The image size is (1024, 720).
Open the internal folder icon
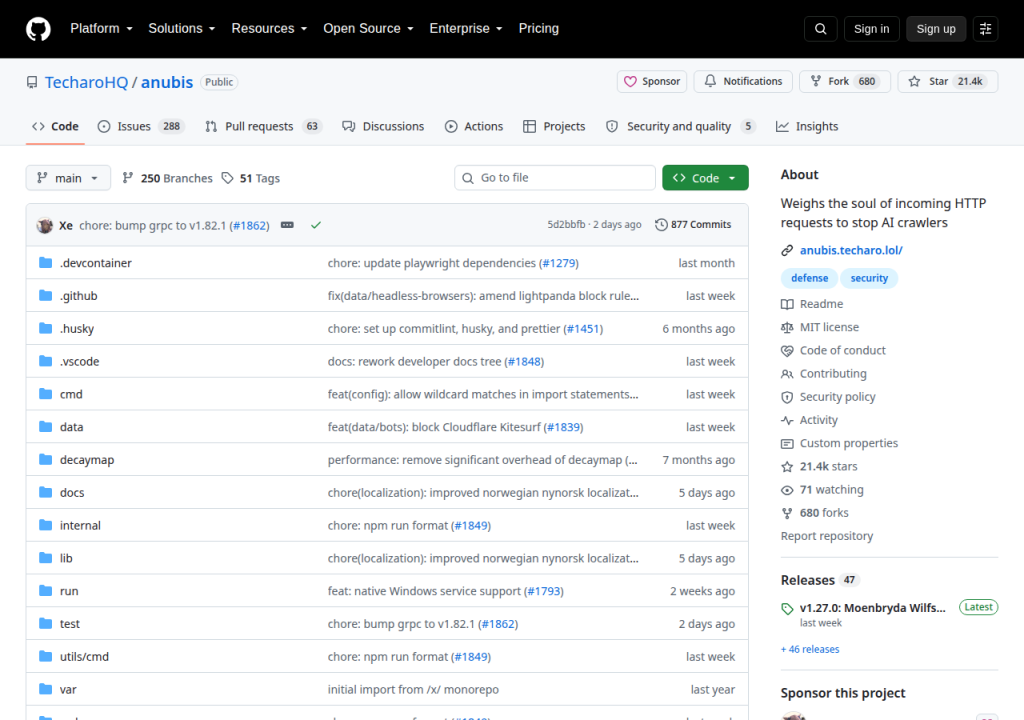click(46, 525)
